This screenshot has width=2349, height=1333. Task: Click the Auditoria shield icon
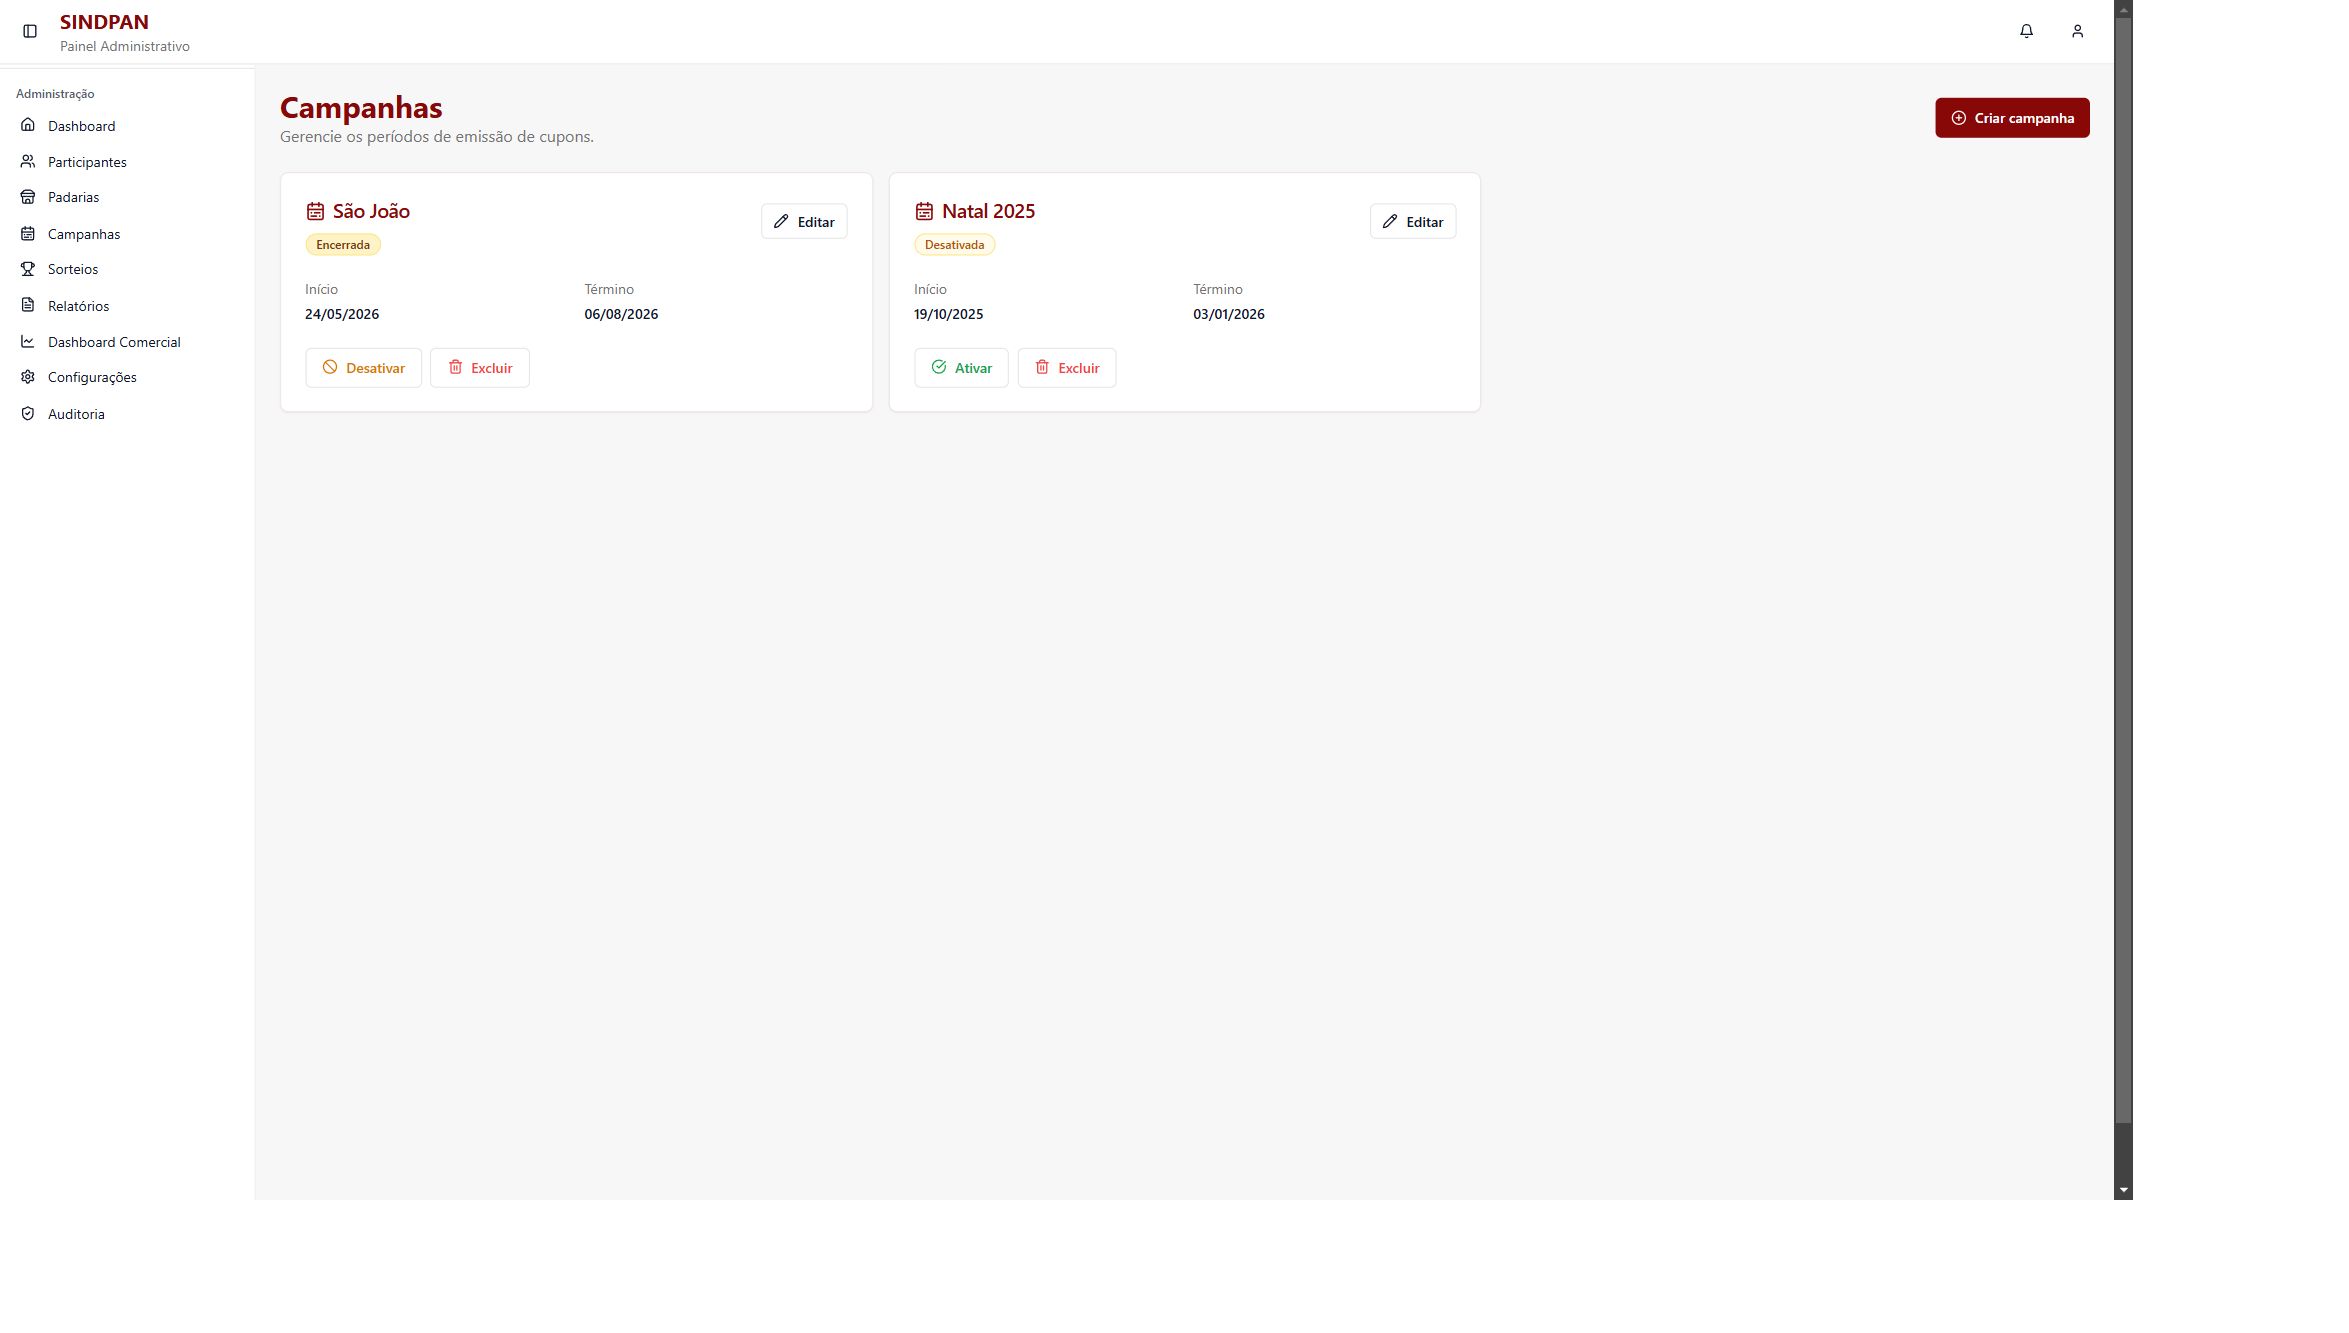[x=28, y=413]
